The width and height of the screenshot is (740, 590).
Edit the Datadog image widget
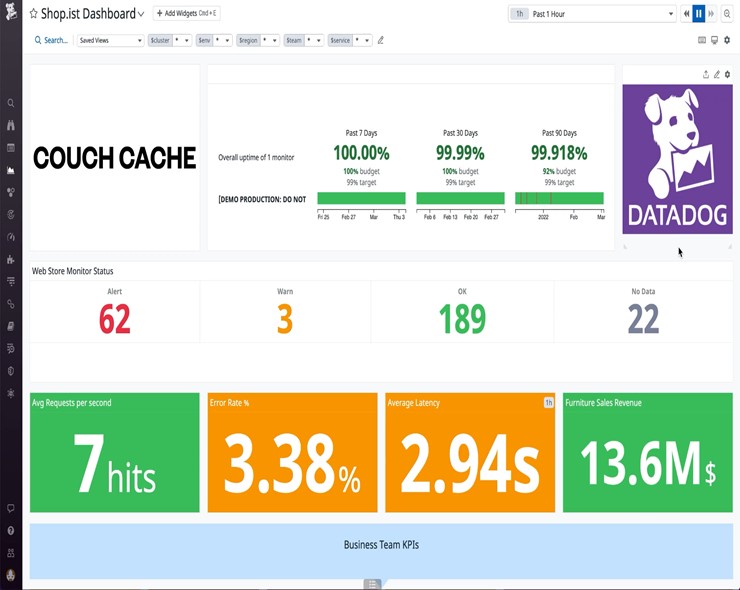716,74
